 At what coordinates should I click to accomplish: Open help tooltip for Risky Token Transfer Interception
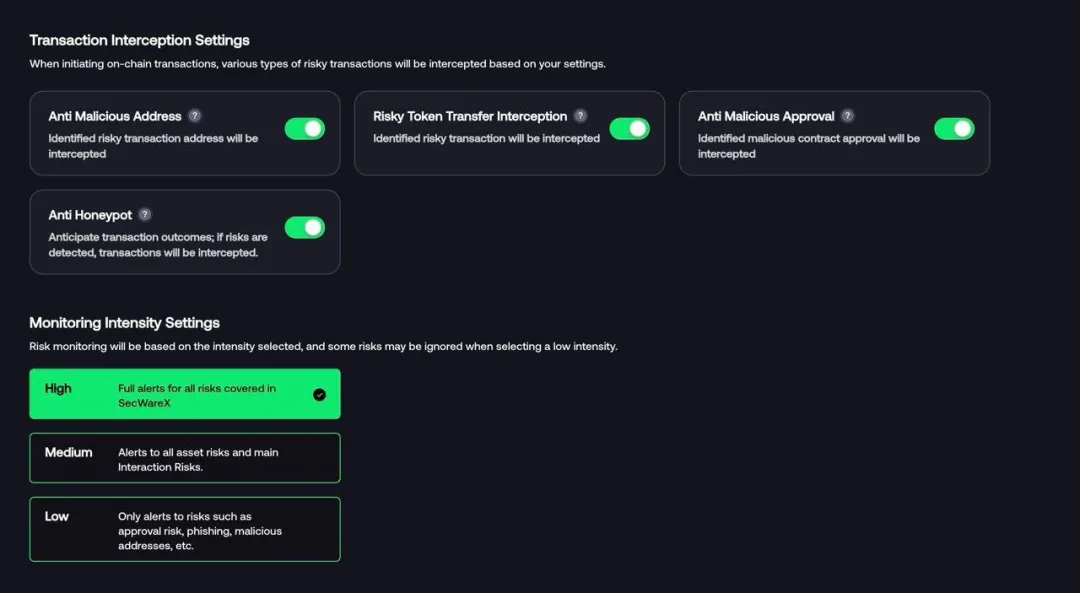point(580,116)
